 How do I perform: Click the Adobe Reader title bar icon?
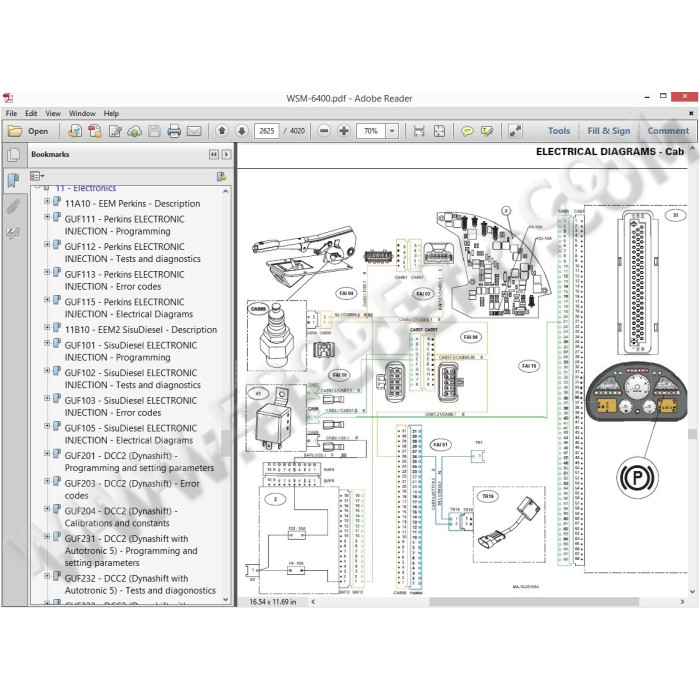pos(8,98)
